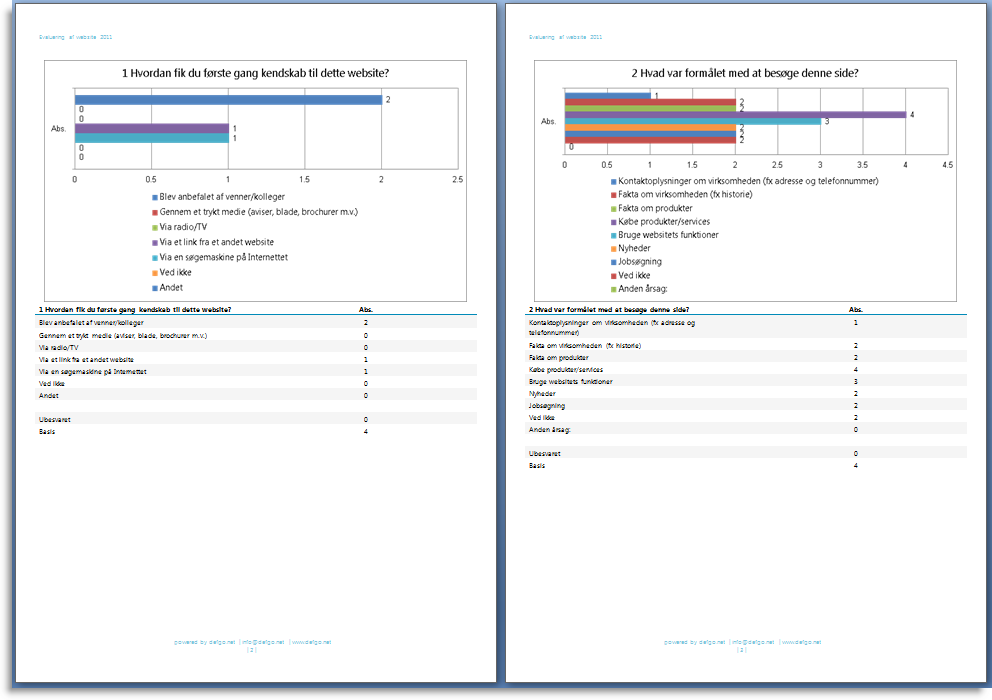Click 'Ubesvaret' row in question 1 table
This screenshot has height=700, width=992.
[256, 420]
